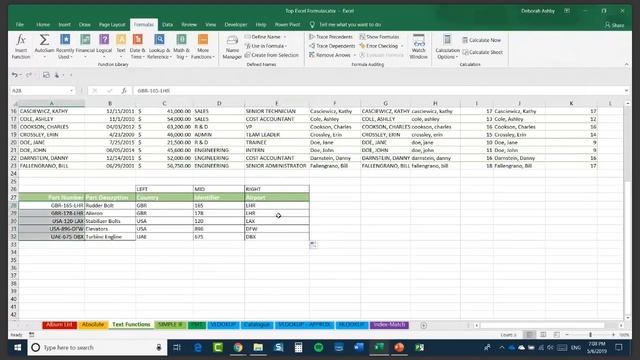The width and height of the screenshot is (640, 360).
Task: Switch to Page Break Preview in status bar
Action: click(x=556, y=335)
